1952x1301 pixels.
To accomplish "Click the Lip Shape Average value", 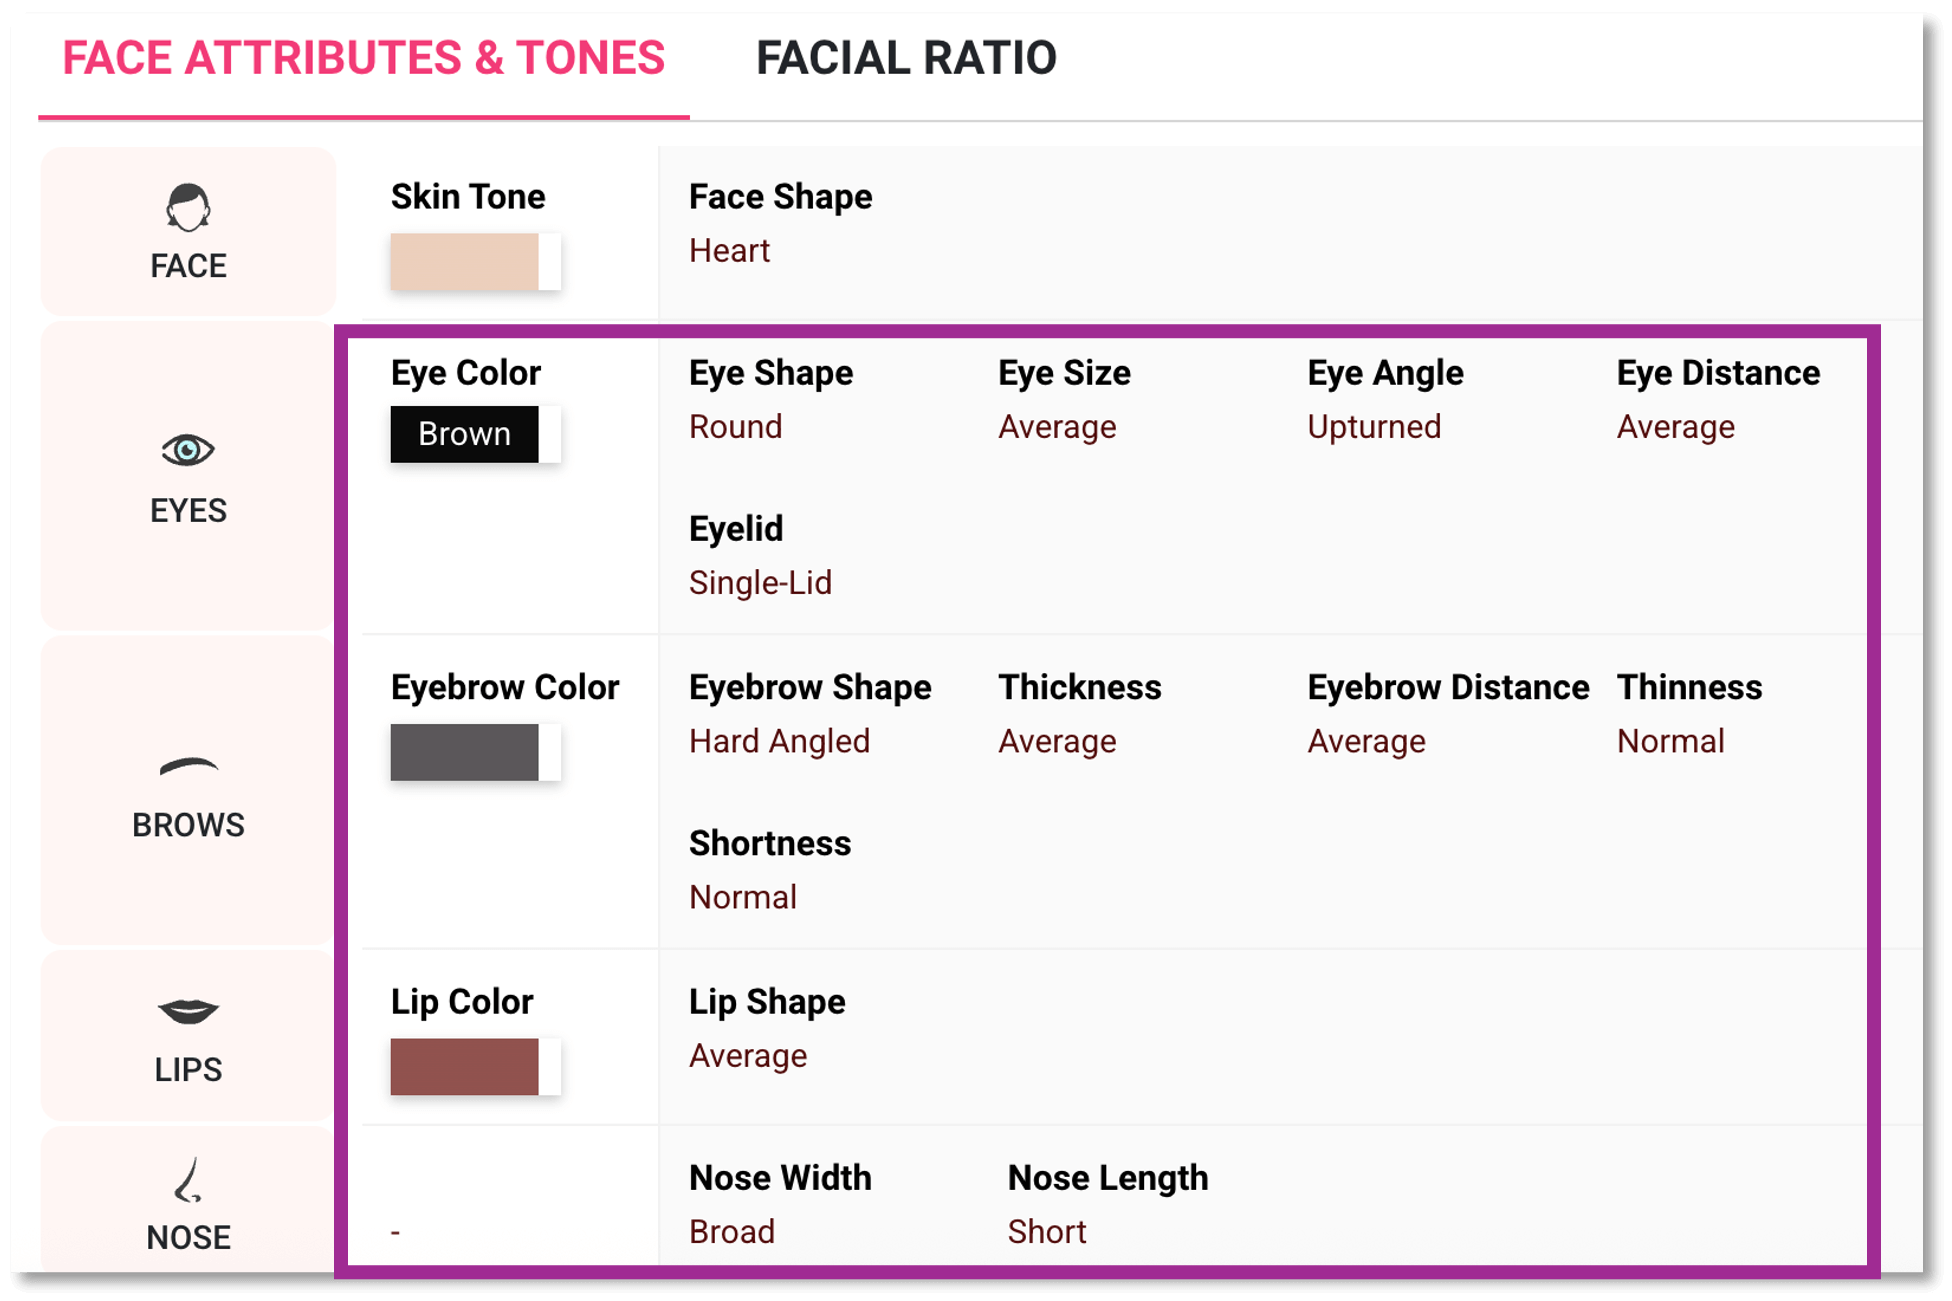I will tap(748, 1055).
